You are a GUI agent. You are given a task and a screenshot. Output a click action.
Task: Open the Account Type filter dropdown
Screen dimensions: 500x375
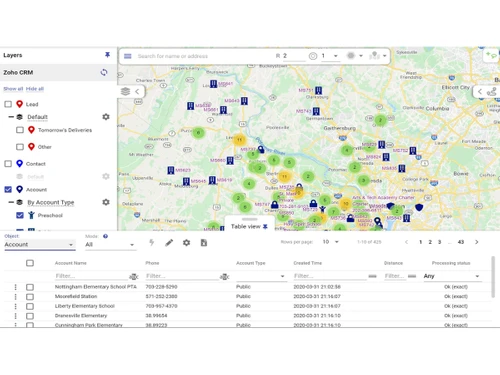pos(261,276)
